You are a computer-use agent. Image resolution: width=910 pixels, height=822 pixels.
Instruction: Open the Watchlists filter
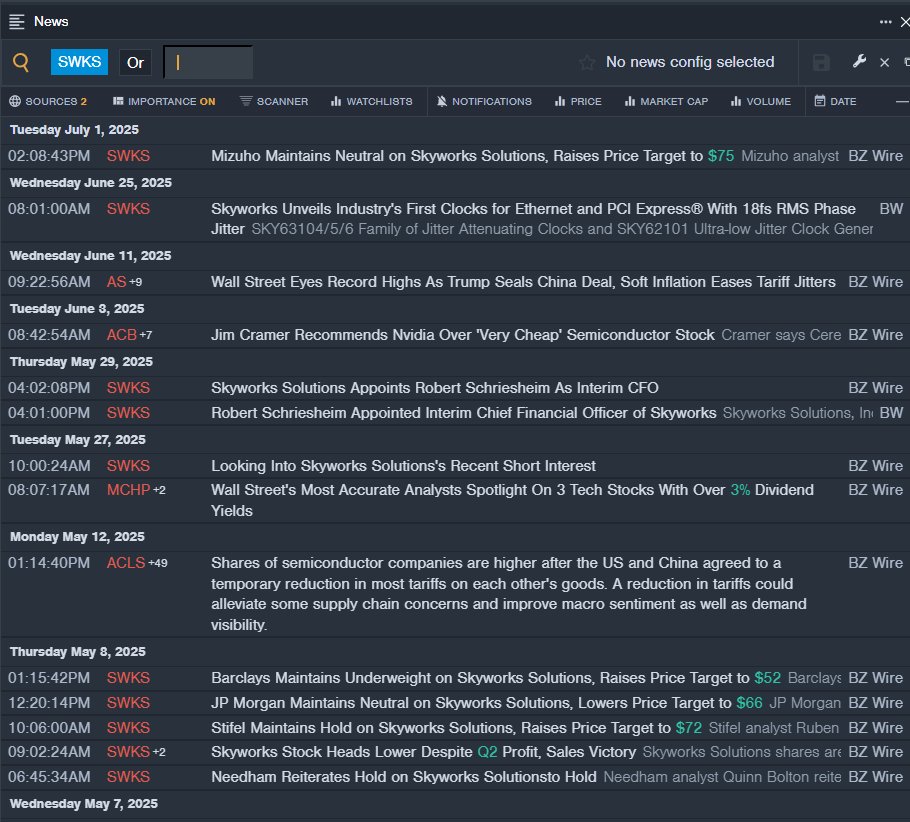(x=371, y=101)
